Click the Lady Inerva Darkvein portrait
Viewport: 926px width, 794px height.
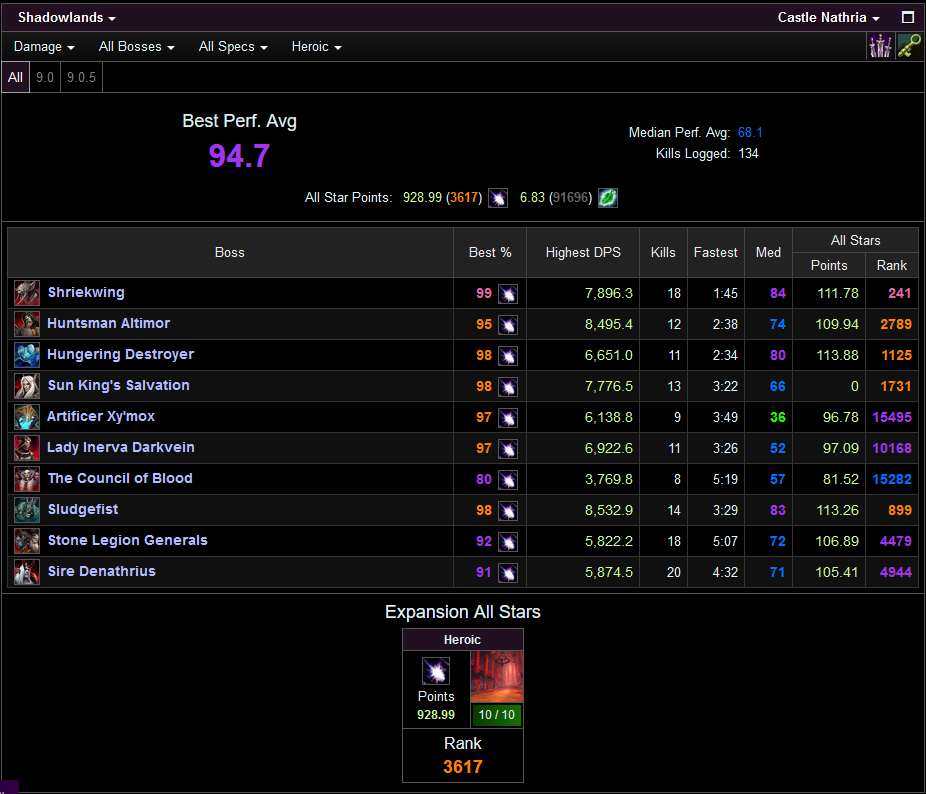pyautogui.click(x=27, y=448)
